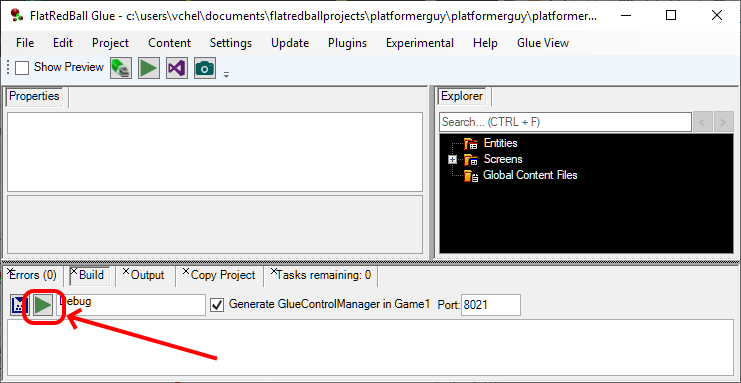Close the Errors tab with its X

[x=10, y=271]
